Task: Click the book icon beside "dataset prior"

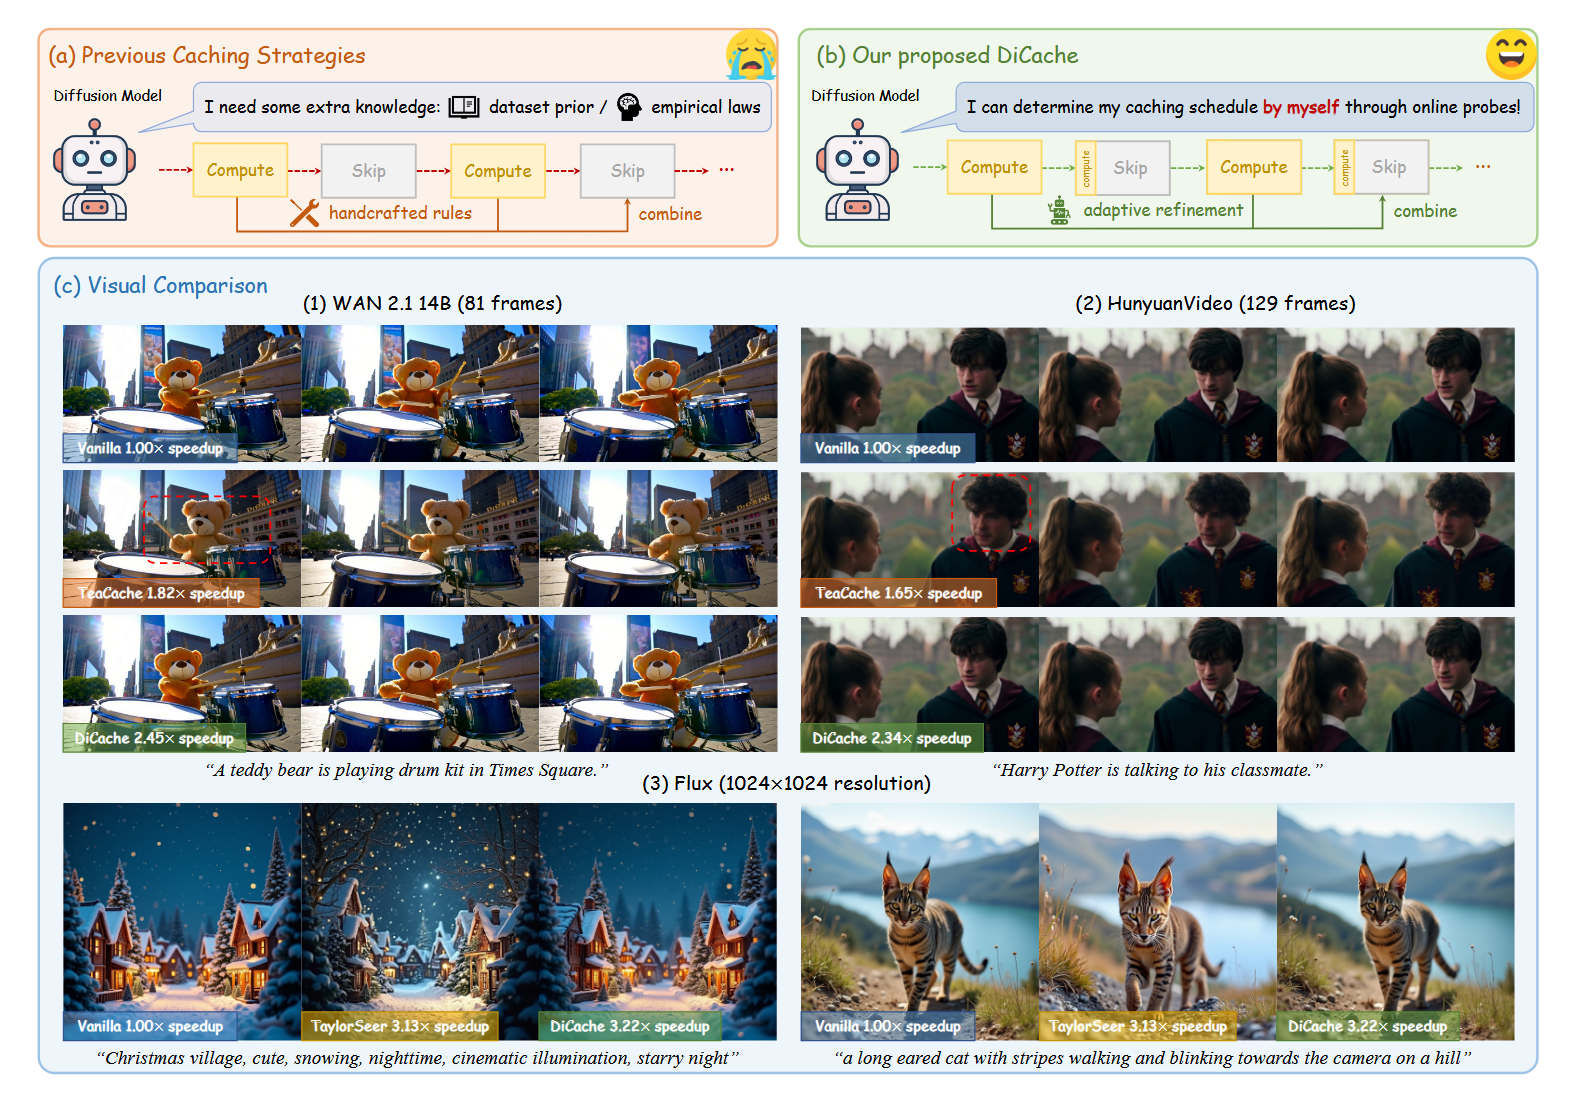Action: coord(464,107)
